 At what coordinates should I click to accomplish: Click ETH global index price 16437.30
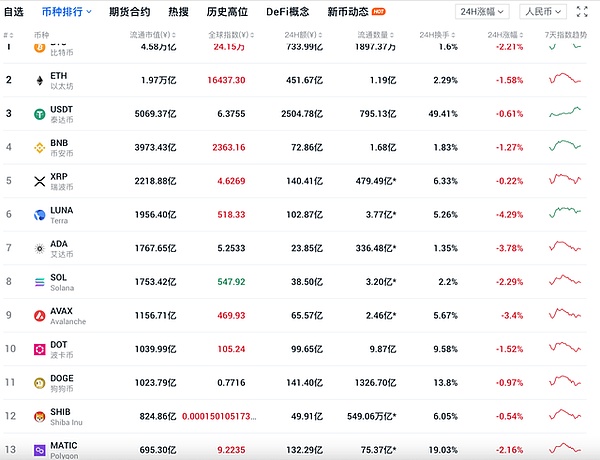(226, 80)
